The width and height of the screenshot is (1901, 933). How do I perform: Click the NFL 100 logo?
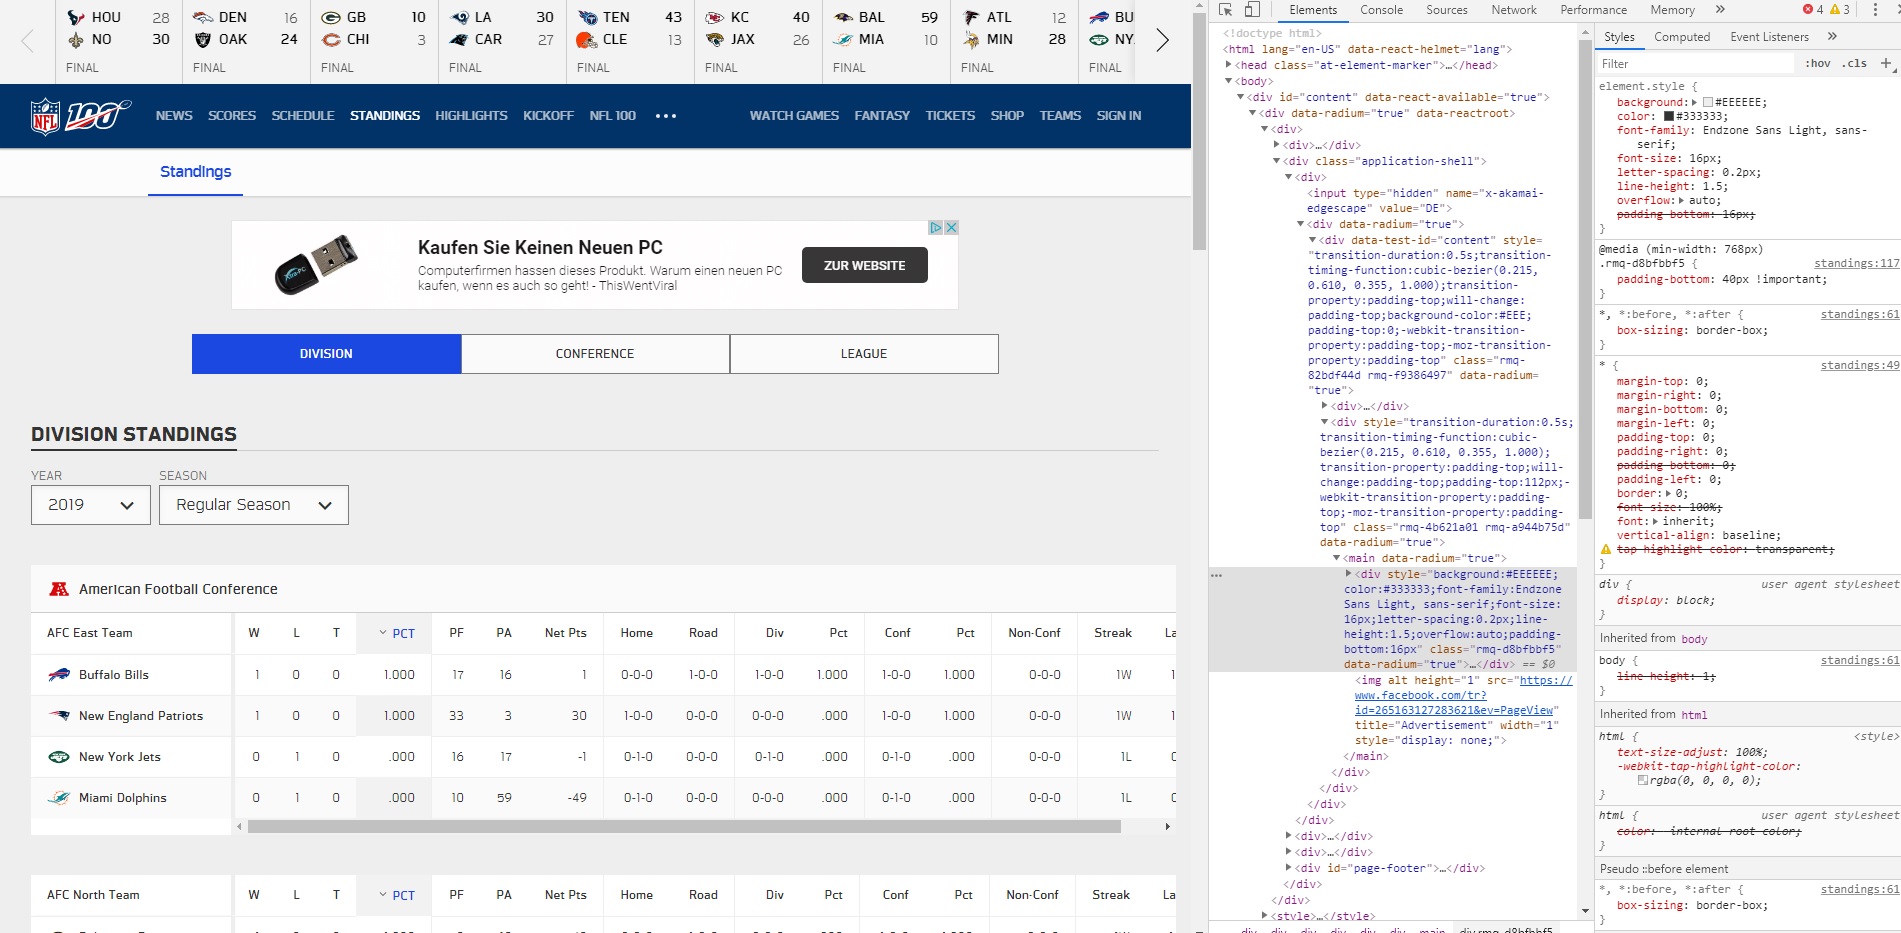[x=80, y=116]
